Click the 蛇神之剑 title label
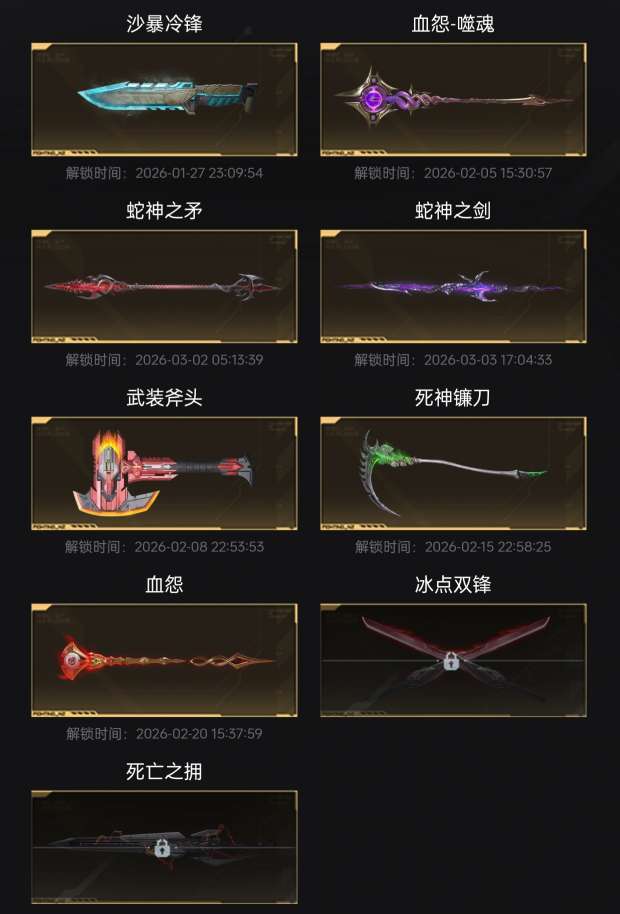Viewport: 620px width, 914px height. pyautogui.click(x=453, y=211)
